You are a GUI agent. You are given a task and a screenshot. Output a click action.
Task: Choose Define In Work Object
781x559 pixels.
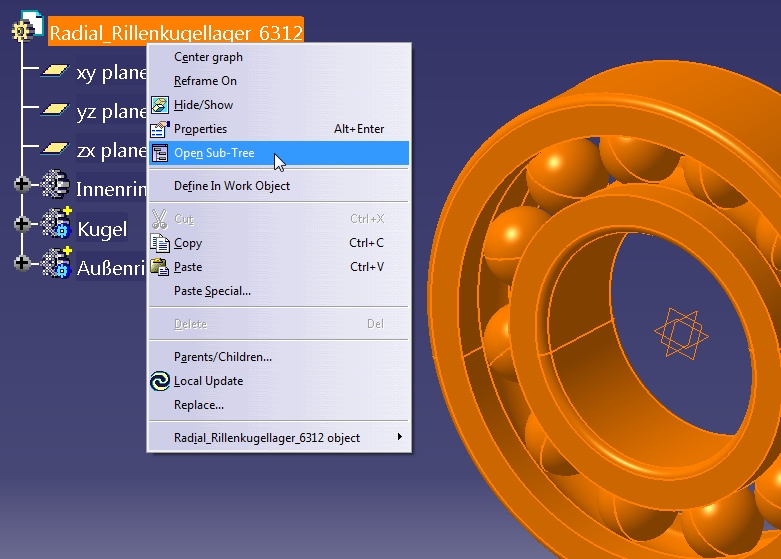click(x=279, y=186)
